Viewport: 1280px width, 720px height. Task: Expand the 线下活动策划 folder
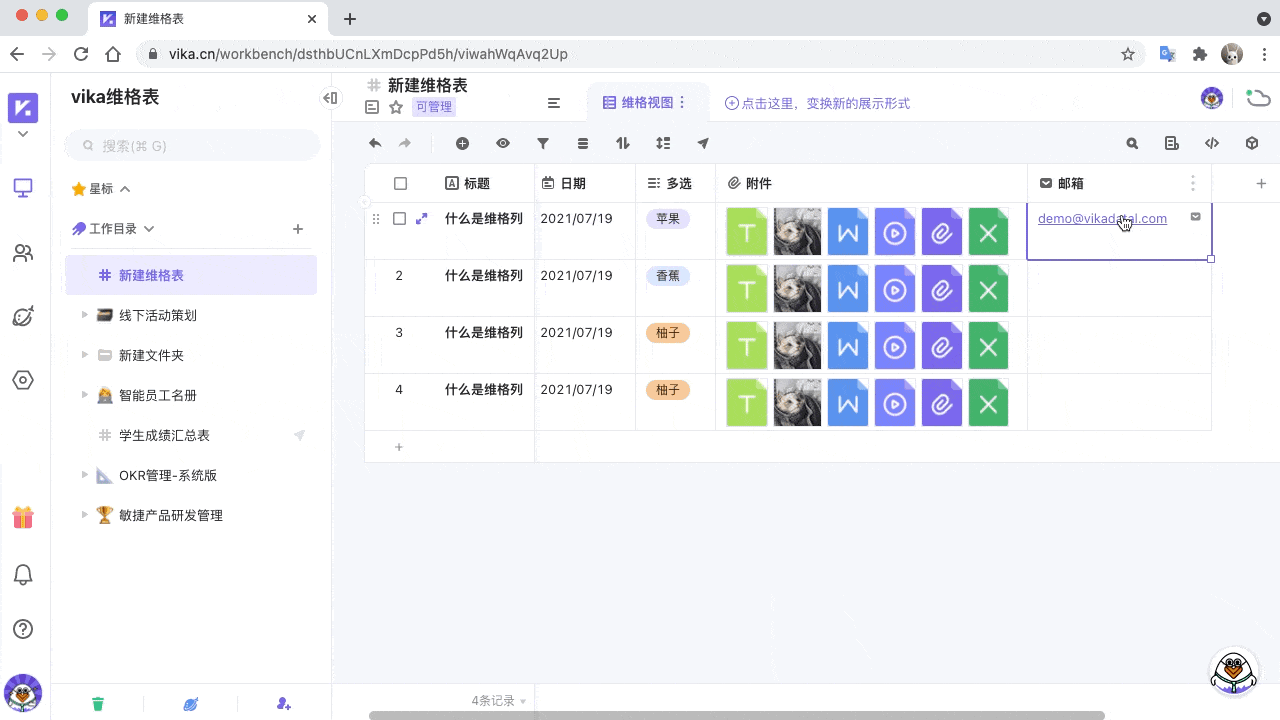tap(85, 315)
